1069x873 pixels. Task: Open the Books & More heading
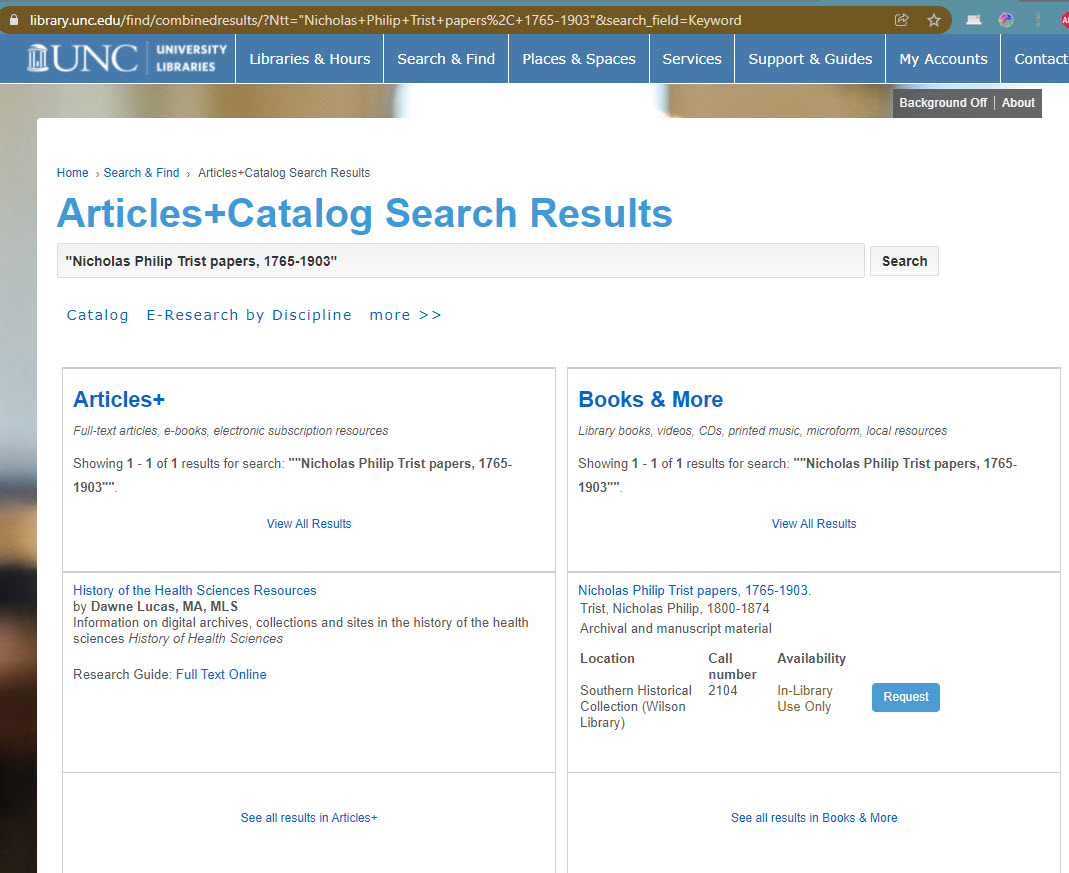tap(650, 399)
